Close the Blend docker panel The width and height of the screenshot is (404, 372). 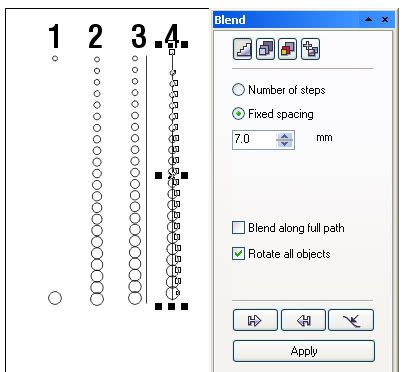(x=385, y=19)
